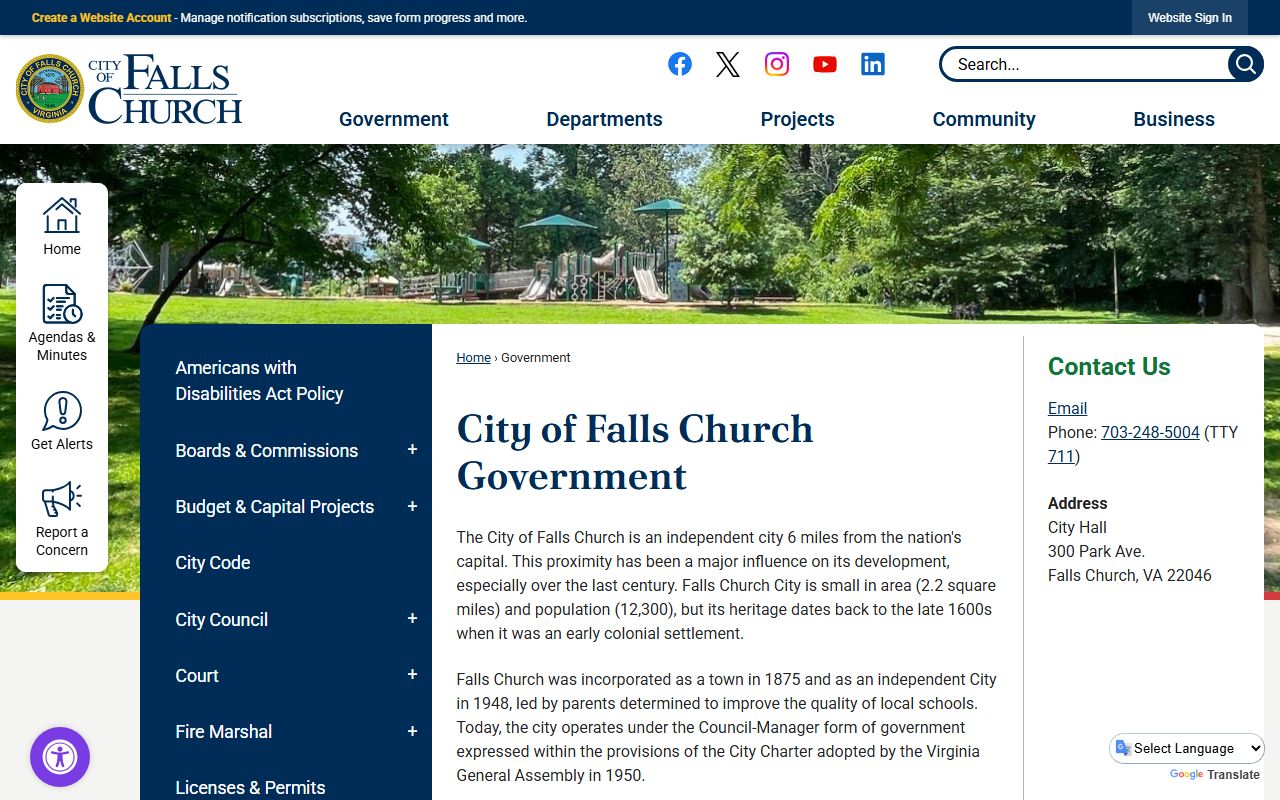Expand the Fire Marshal submenu
The width and height of the screenshot is (1280, 800).
pos(412,732)
